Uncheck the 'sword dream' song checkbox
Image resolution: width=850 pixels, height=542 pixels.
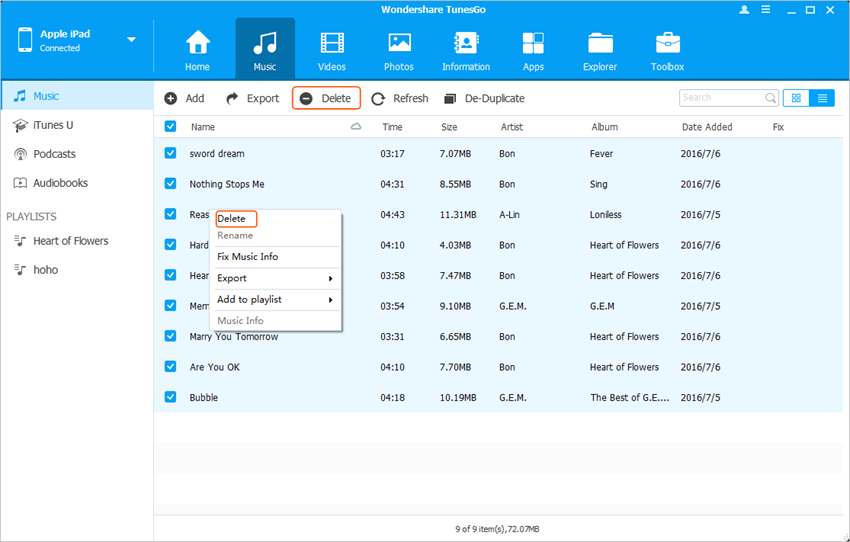tap(170, 153)
